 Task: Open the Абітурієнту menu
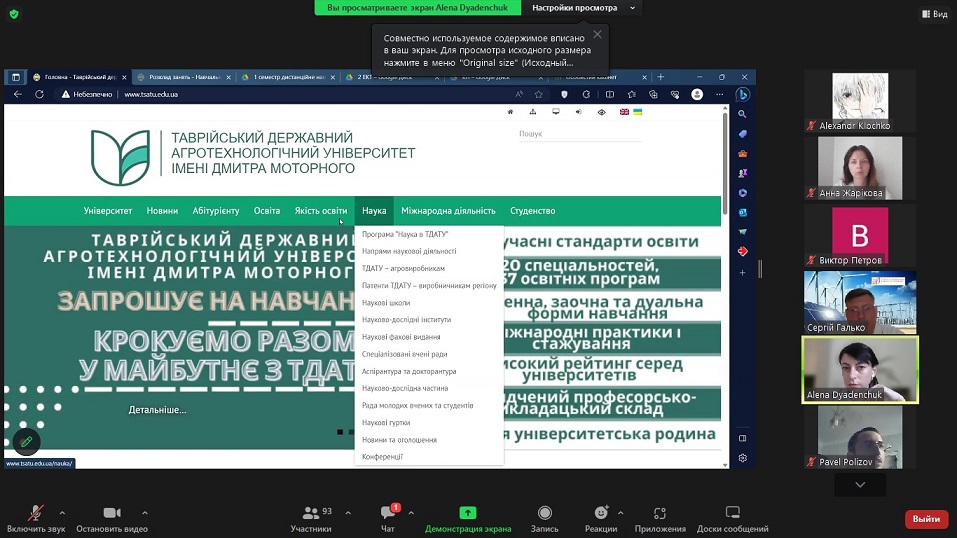pyautogui.click(x=216, y=211)
